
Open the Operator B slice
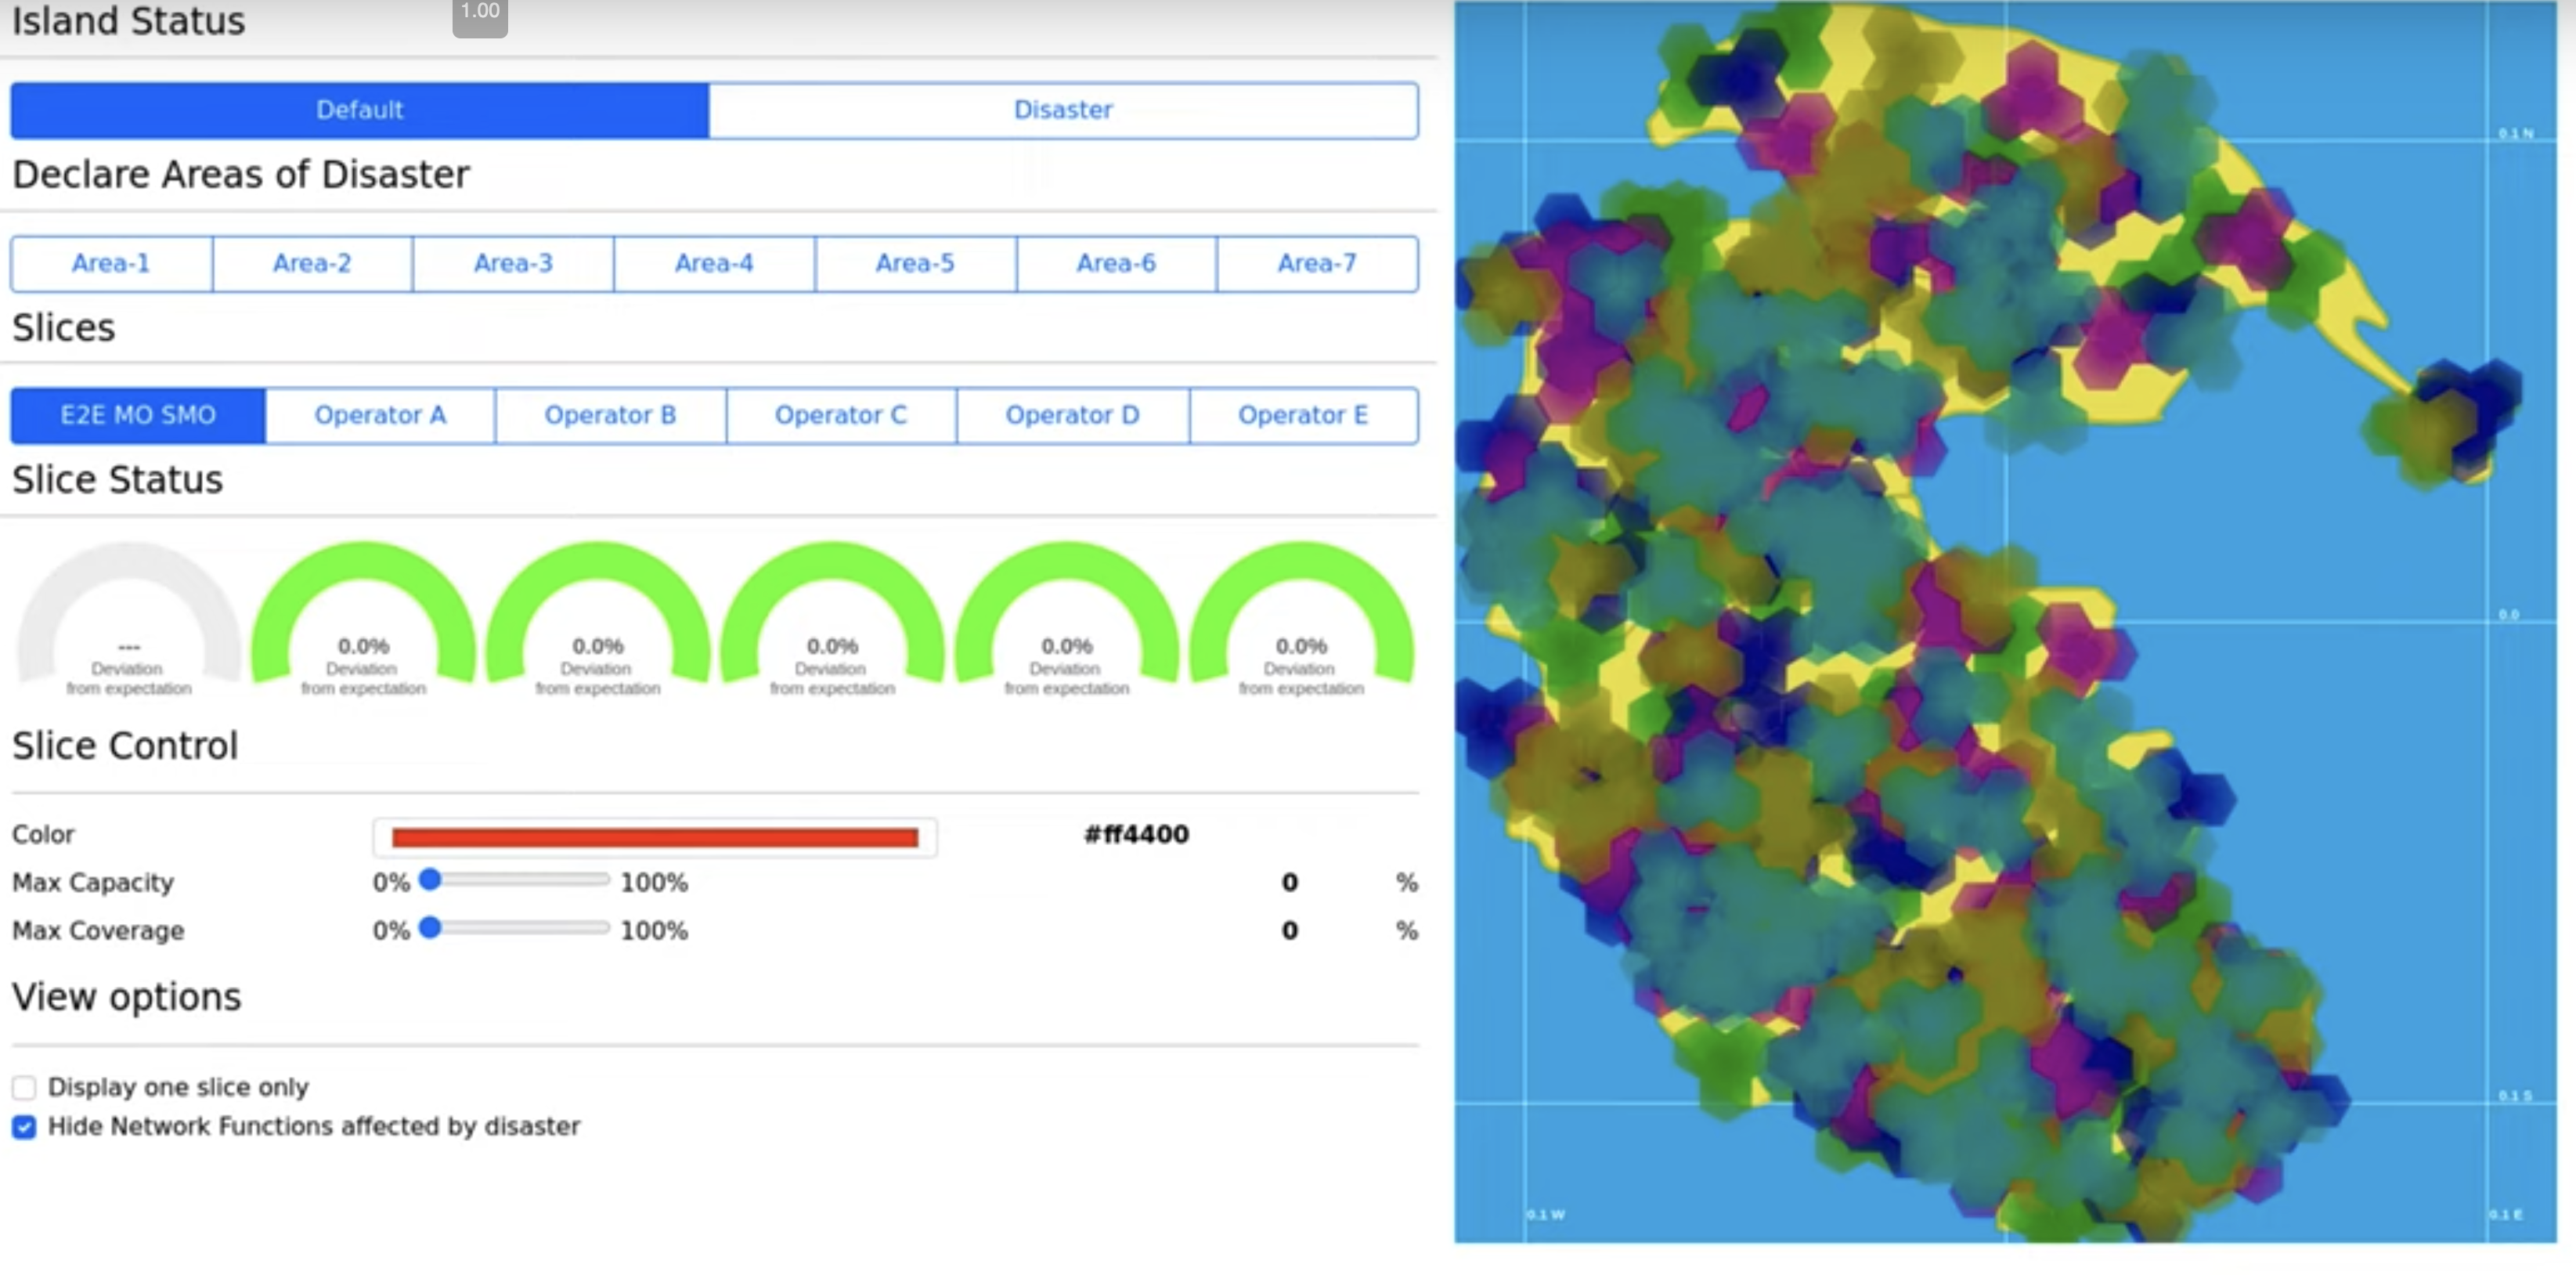(610, 415)
